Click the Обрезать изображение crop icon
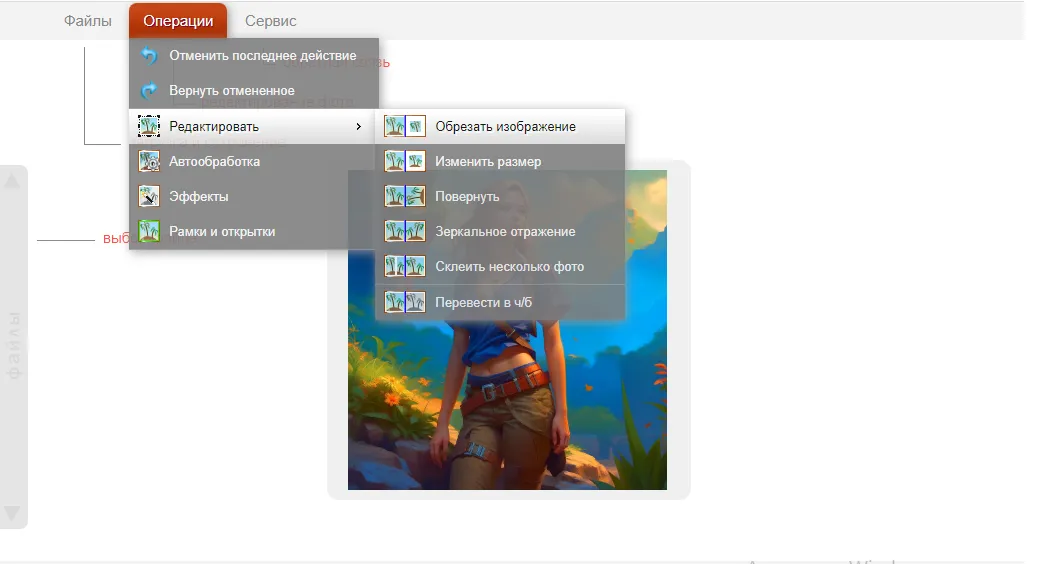Viewport: 1042px width, 564px height. coord(405,126)
